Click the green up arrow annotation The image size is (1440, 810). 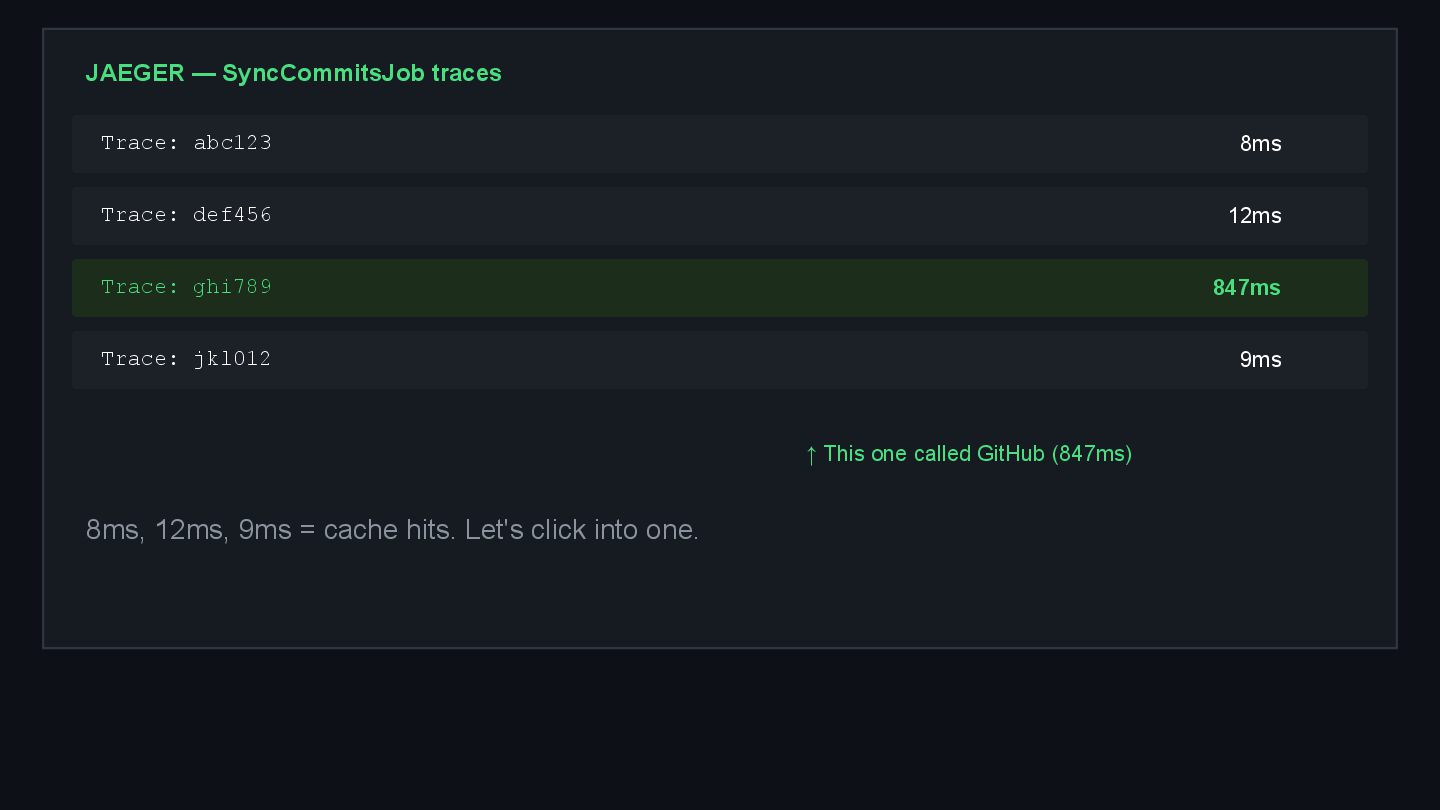[x=811, y=455]
